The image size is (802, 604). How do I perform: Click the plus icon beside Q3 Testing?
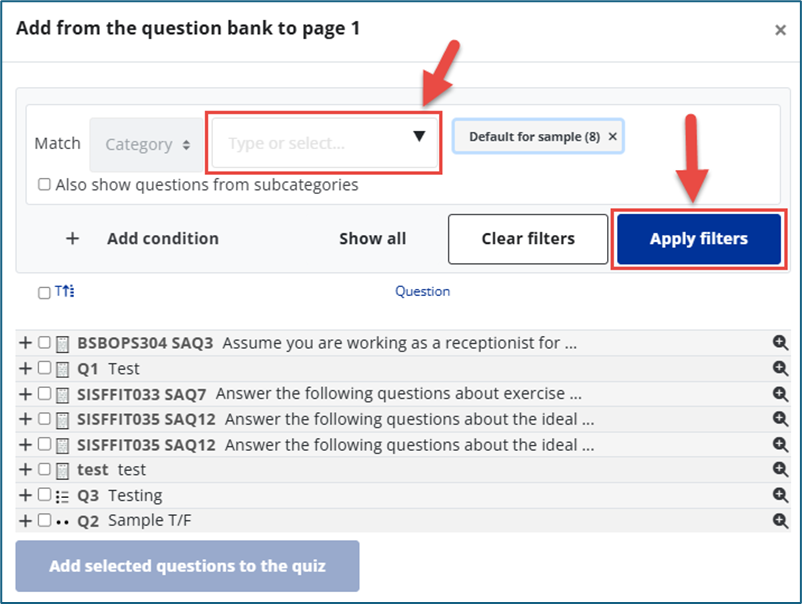[25, 495]
